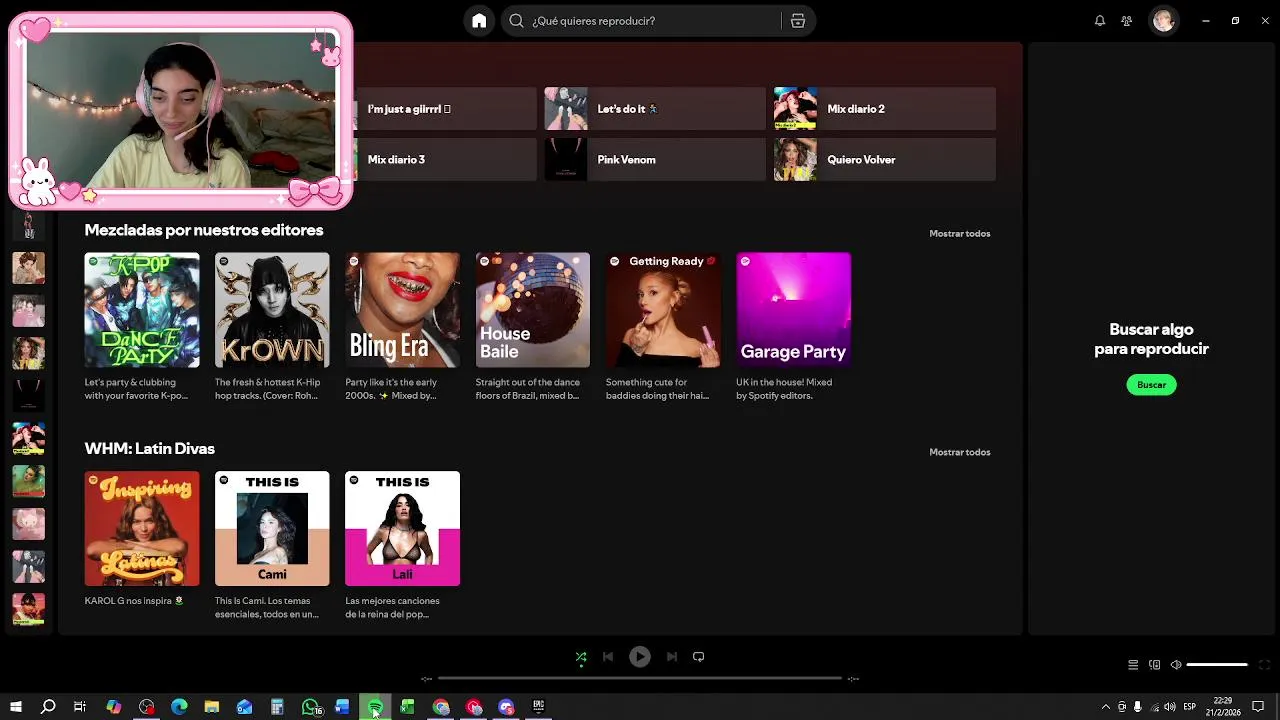Viewport: 1280px width, 720px height.
Task: Open the "I'm just a giirrrl" shortcut
Action: (x=446, y=109)
